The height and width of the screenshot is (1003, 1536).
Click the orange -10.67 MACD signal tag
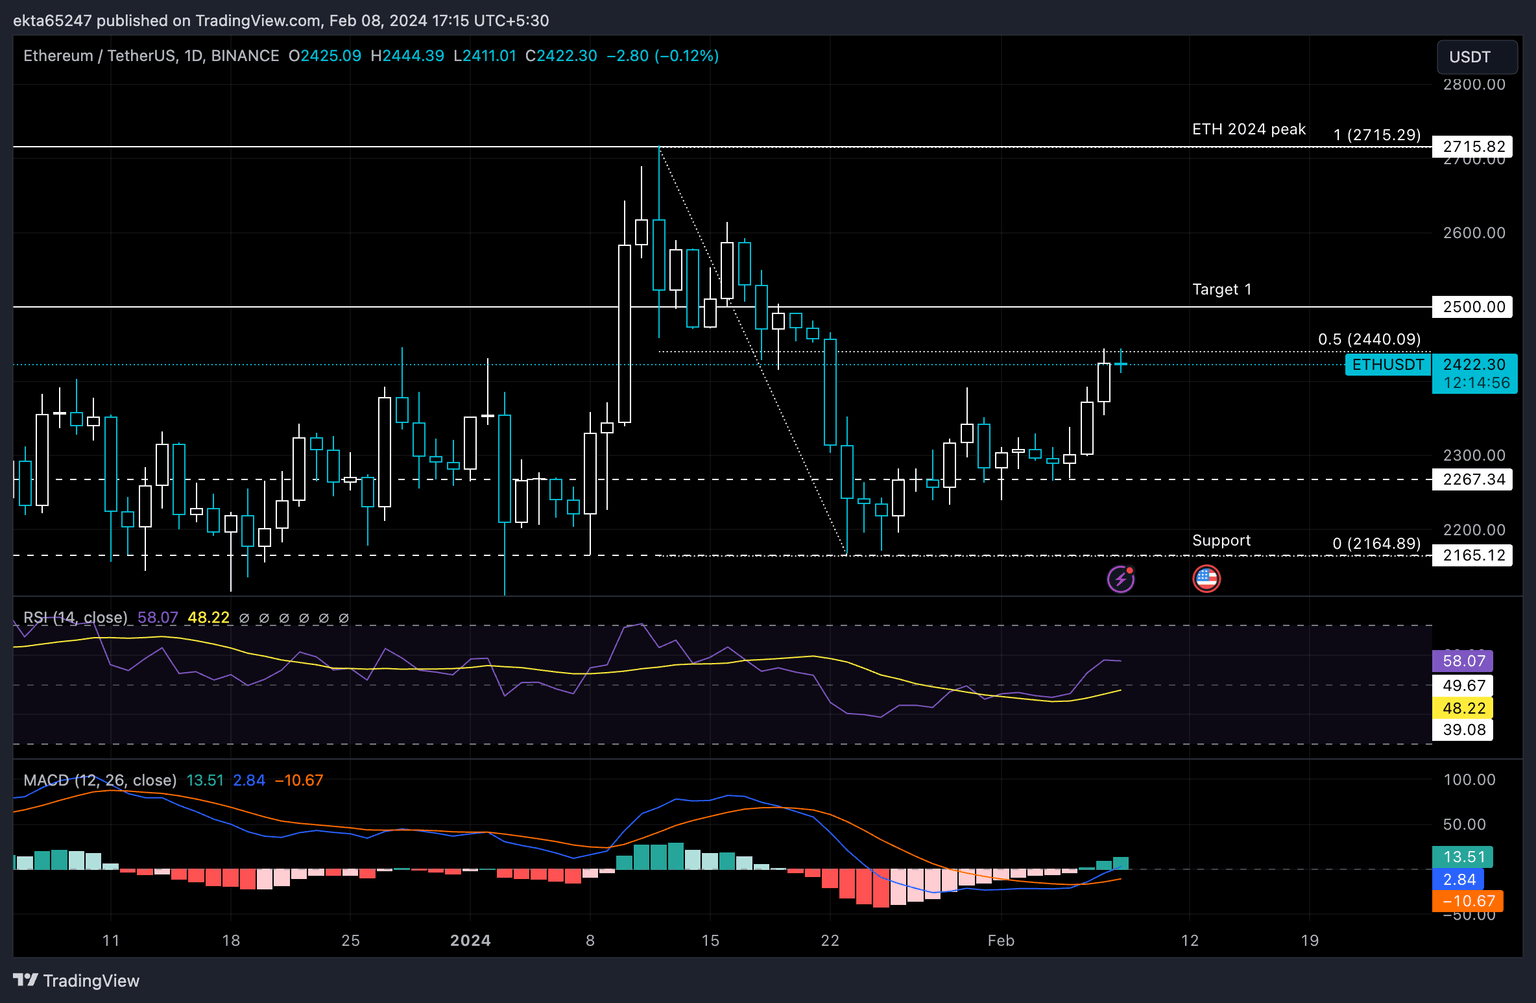pos(1467,901)
